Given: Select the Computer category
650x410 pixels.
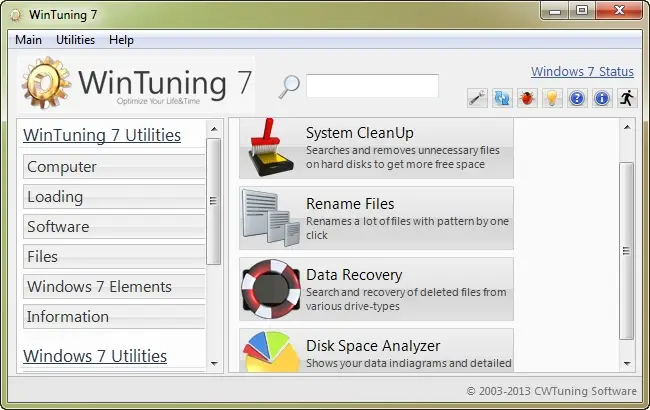Looking at the screenshot, I should (114, 167).
